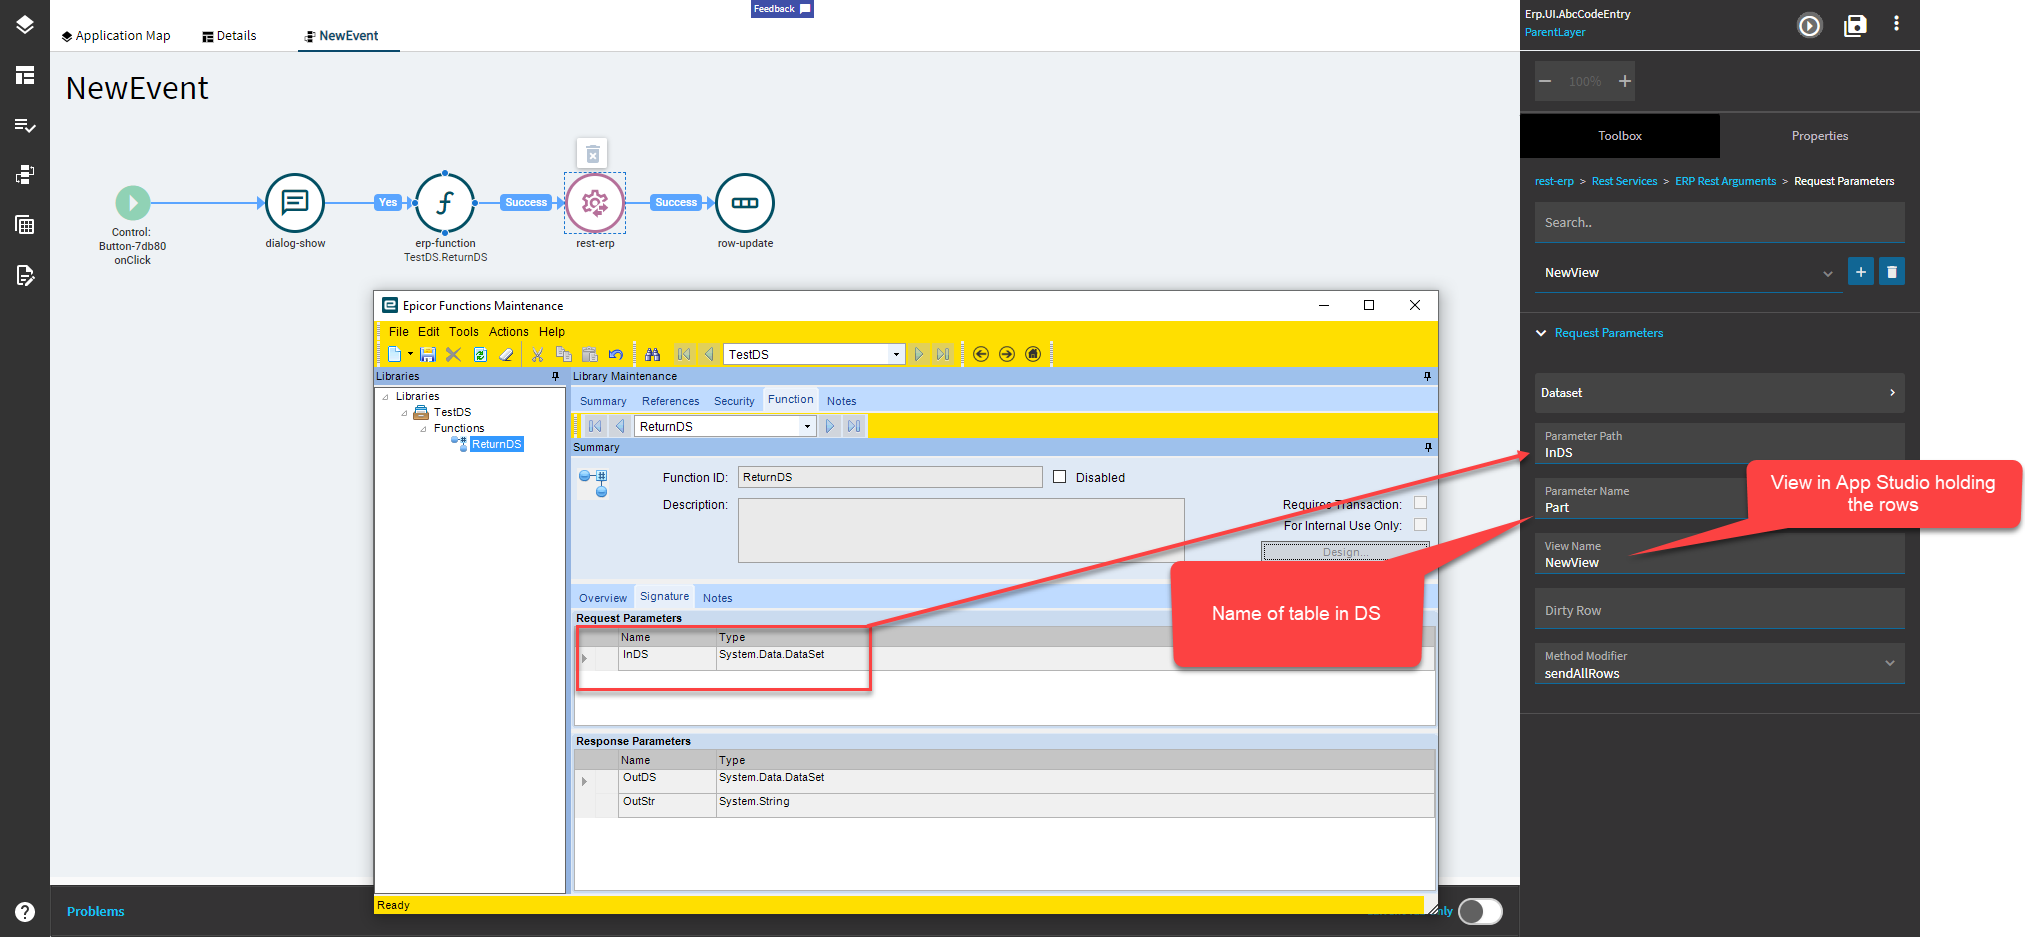Click the Back arrow circle icon in Epicor toolbar
The width and height of the screenshot is (2025, 937).
click(x=981, y=354)
